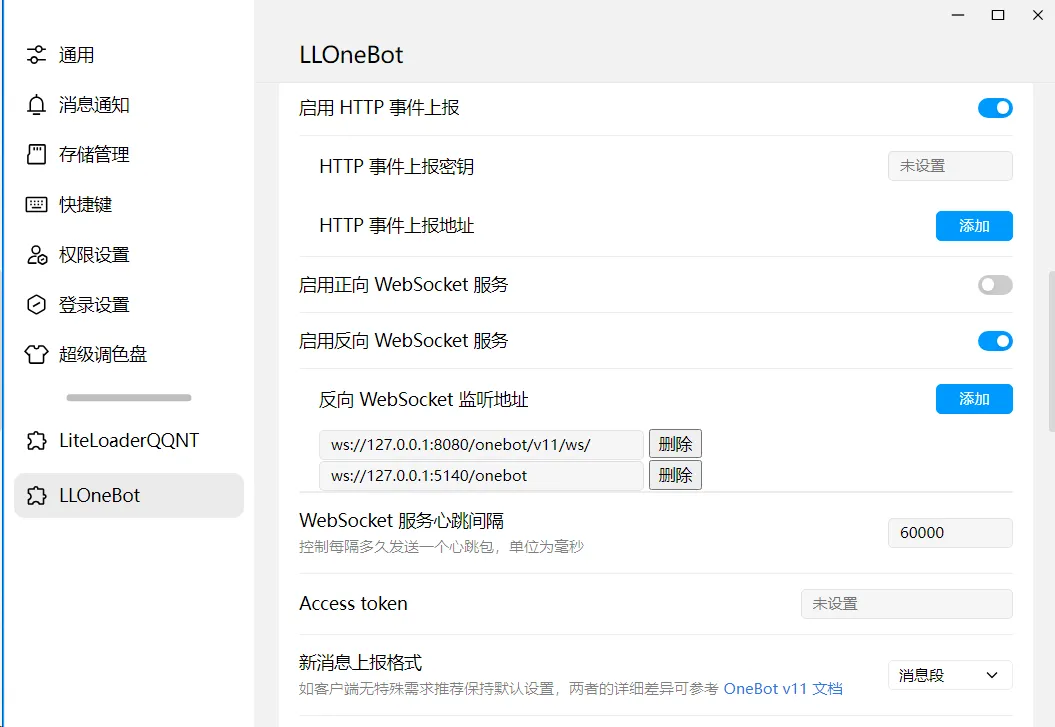Edit the ws://127.0.0.1:5140/onebot address field
The width and height of the screenshot is (1055, 727).
481,475
